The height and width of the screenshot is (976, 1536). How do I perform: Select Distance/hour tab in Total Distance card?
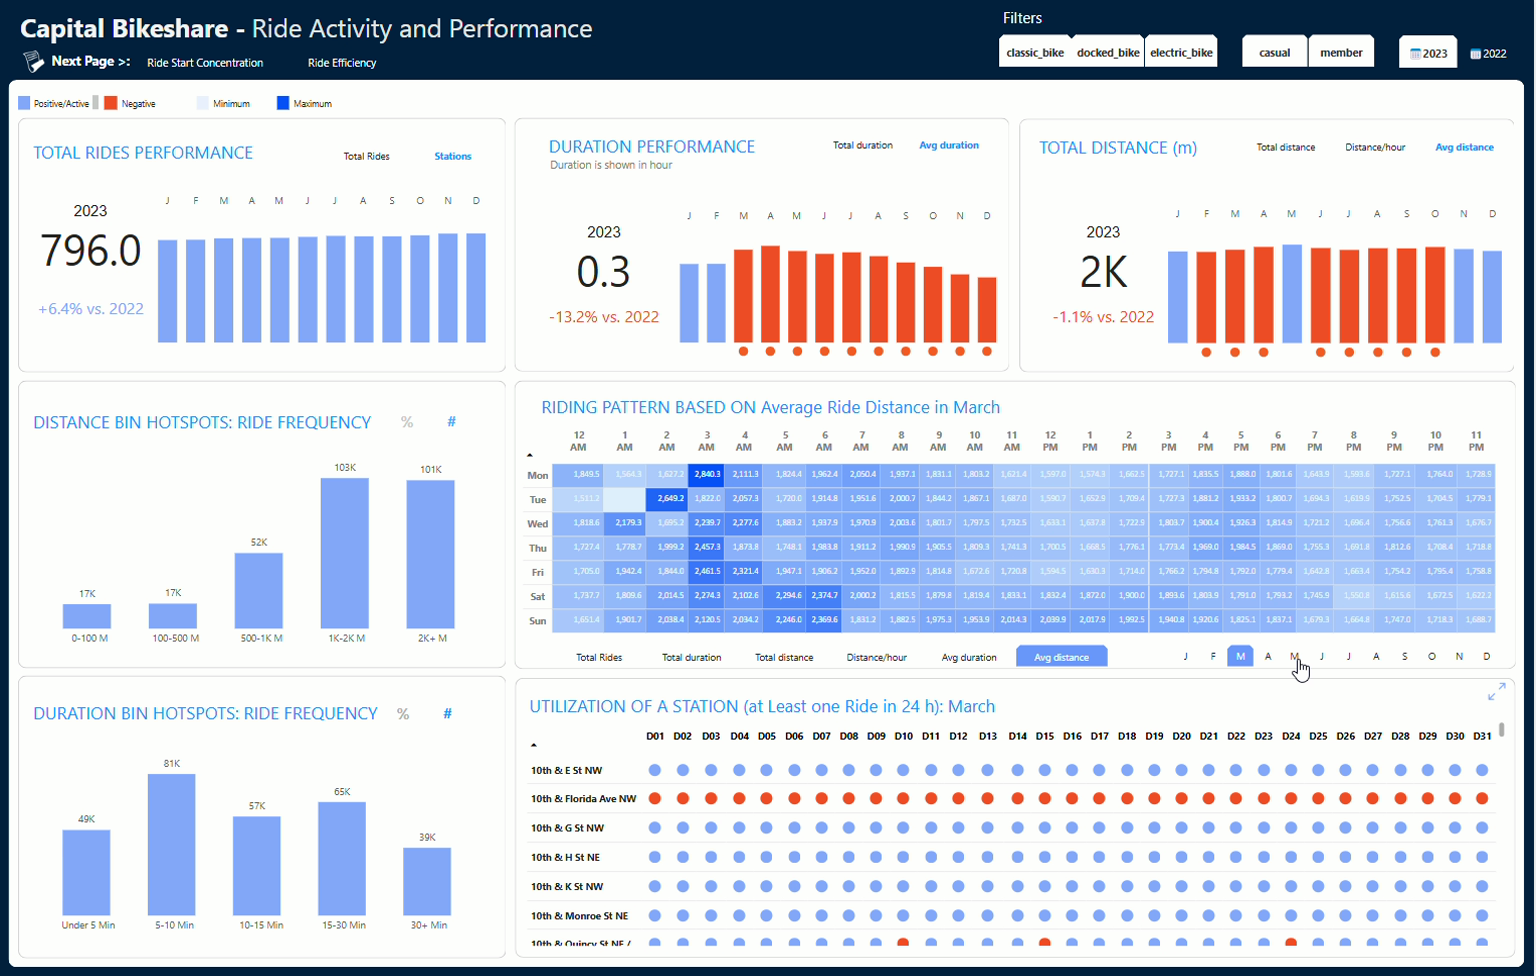click(1374, 147)
